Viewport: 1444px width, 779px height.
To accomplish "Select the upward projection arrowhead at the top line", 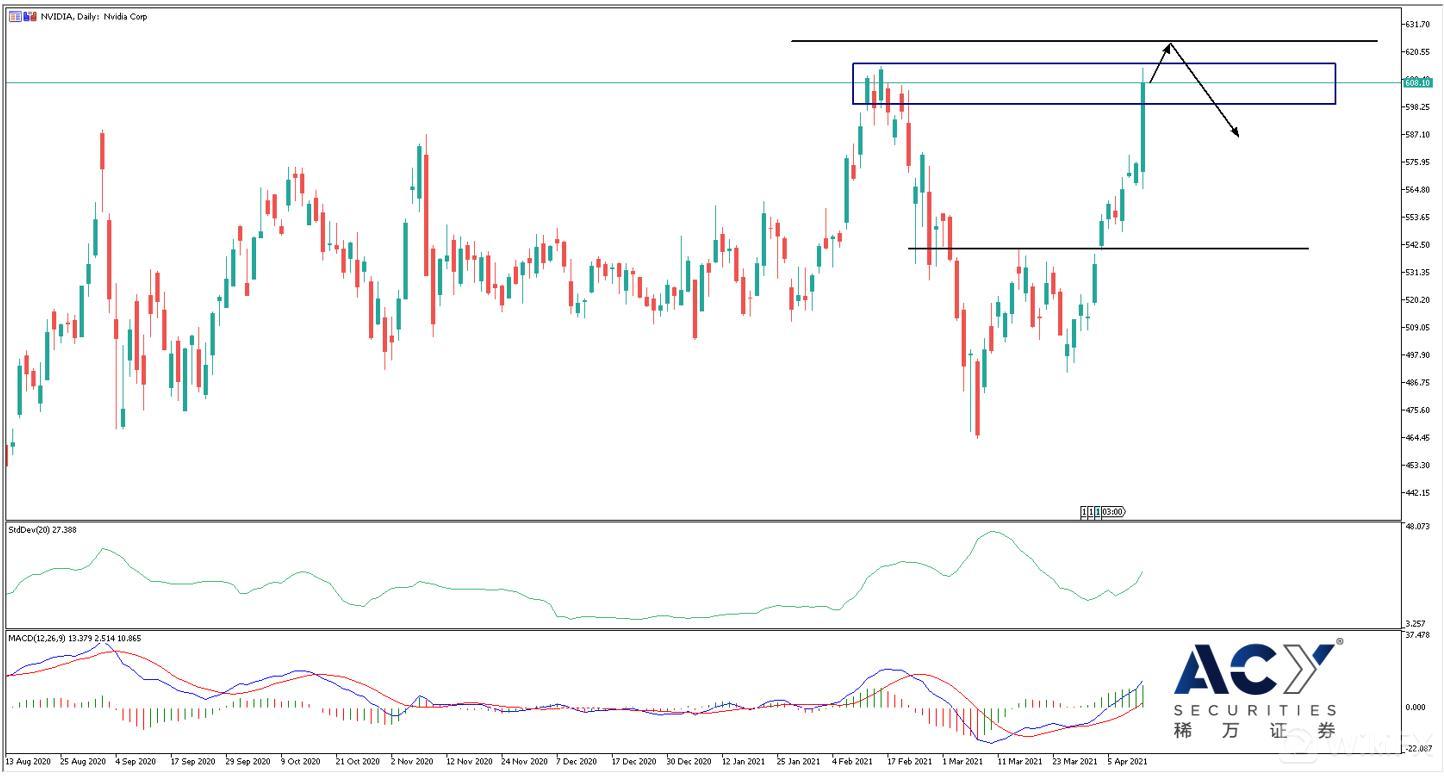I will (x=1169, y=46).
